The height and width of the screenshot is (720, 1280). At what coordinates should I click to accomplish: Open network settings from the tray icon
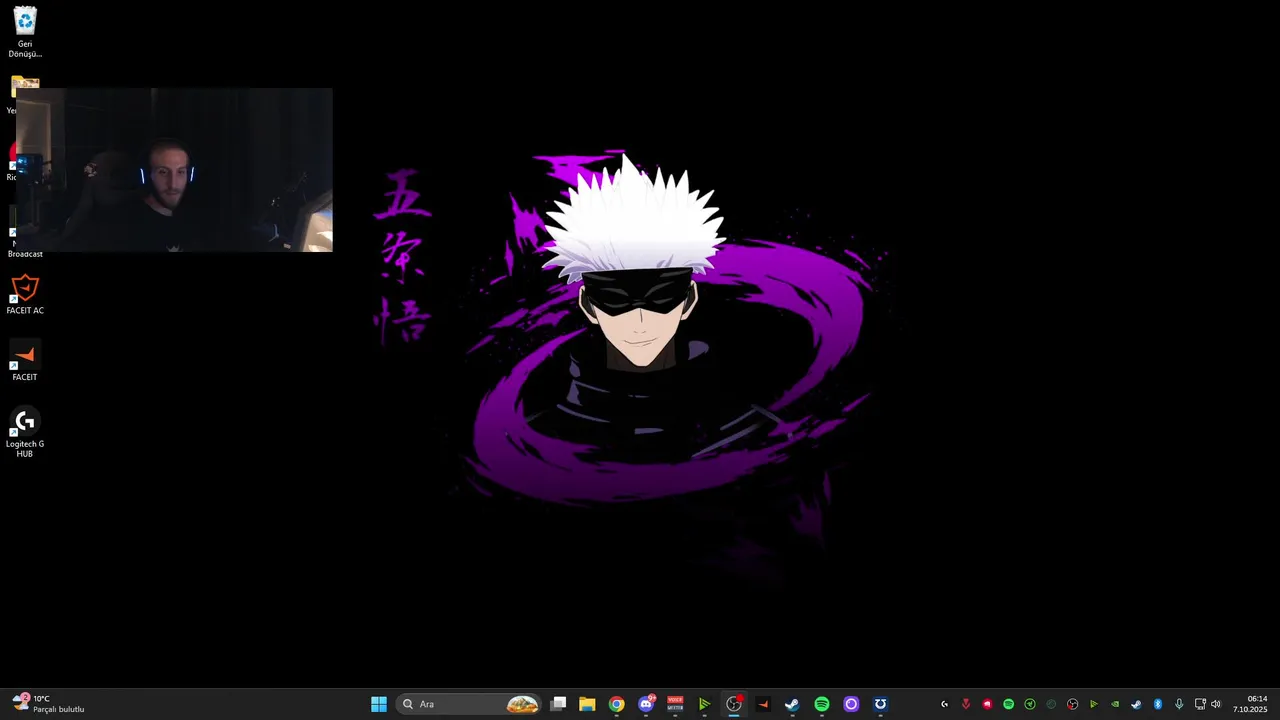1200,704
